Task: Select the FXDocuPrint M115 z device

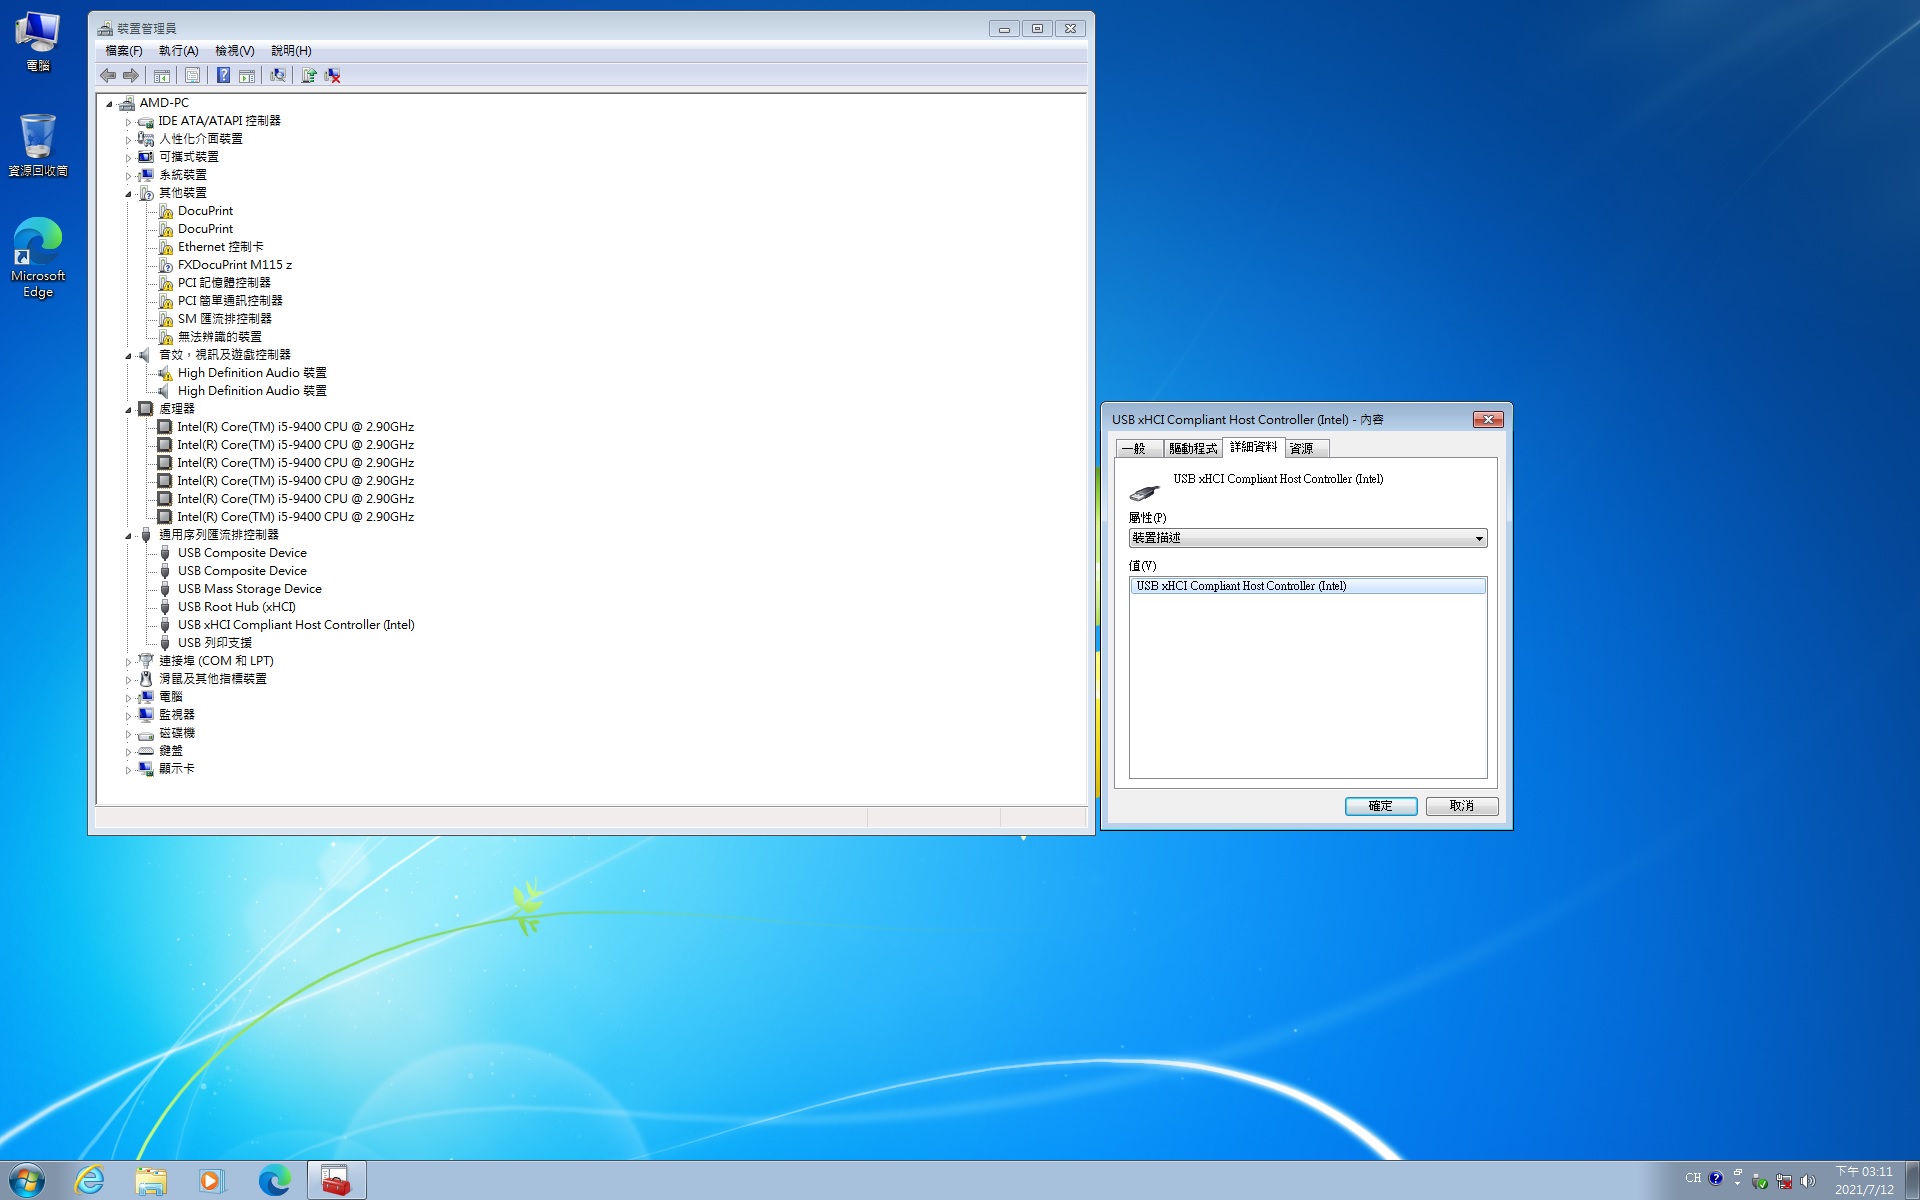Action: 235,265
